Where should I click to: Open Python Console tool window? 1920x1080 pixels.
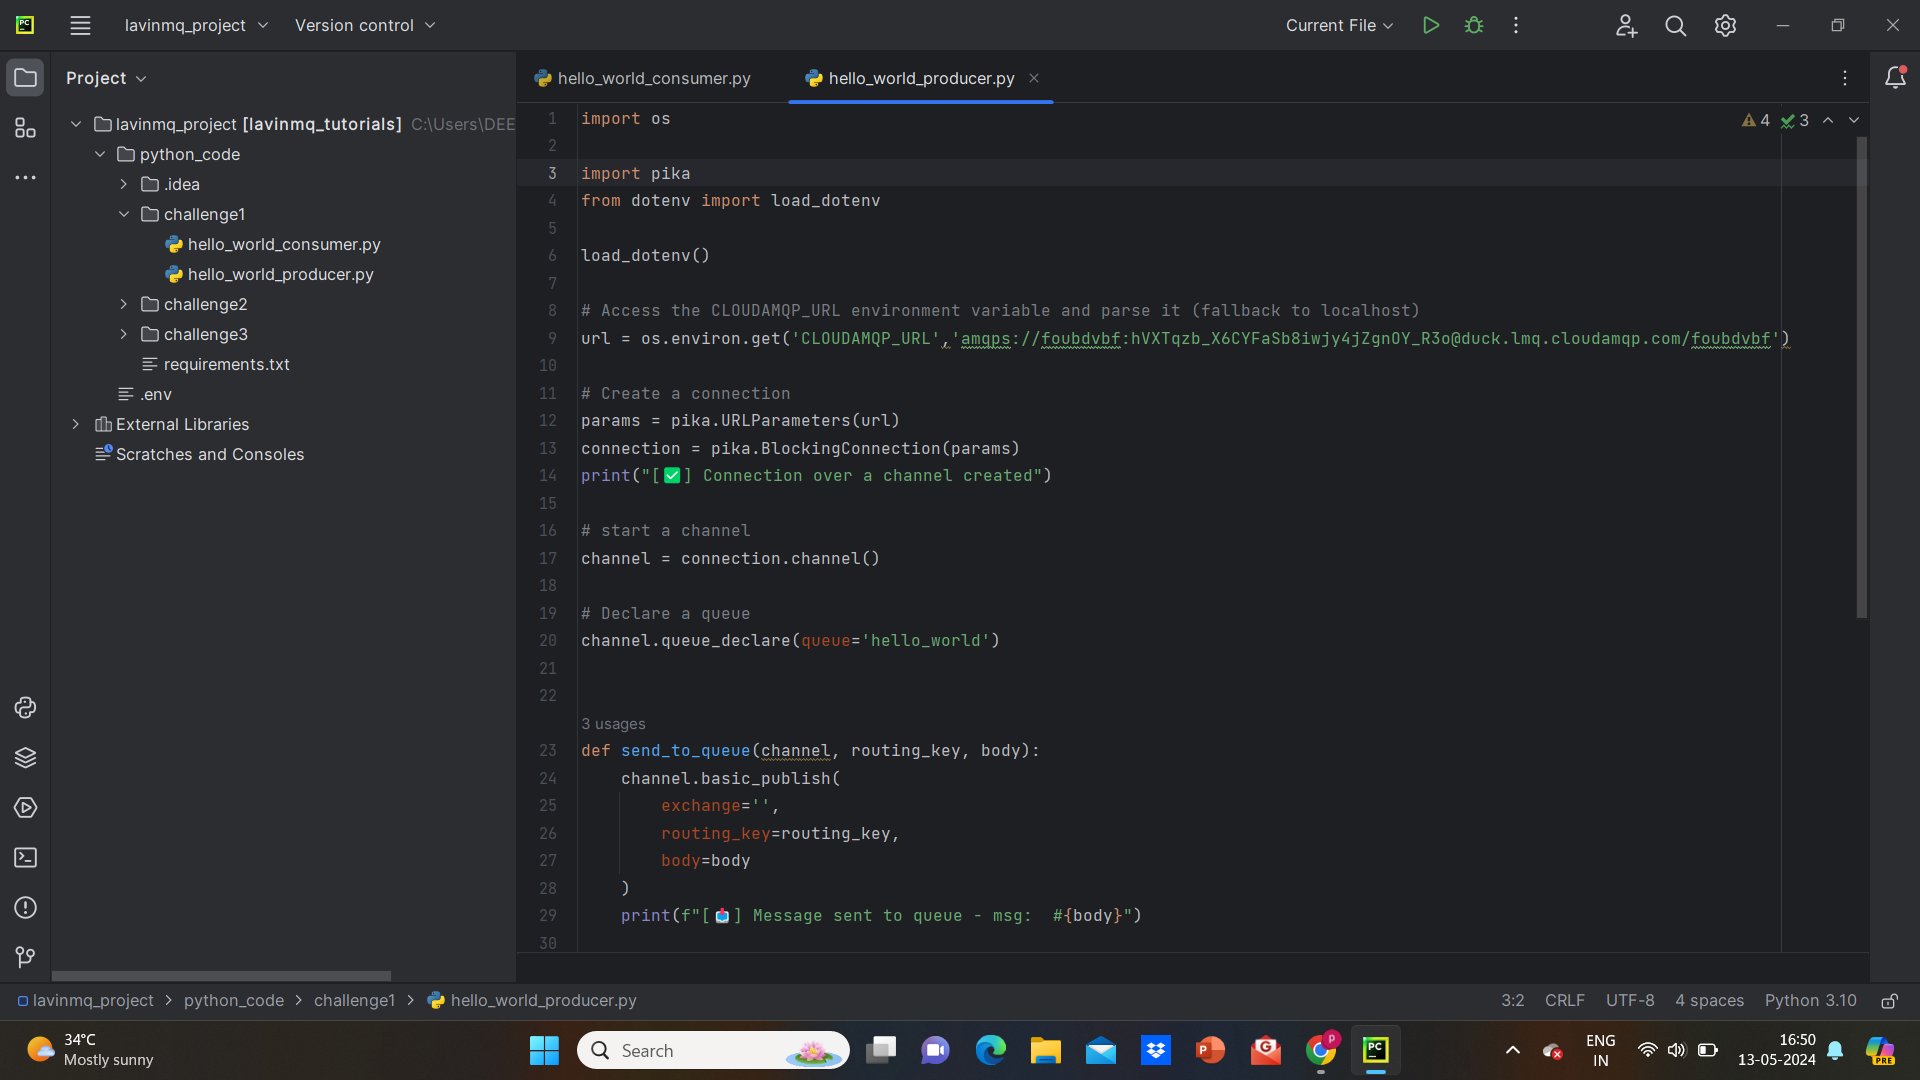click(25, 708)
